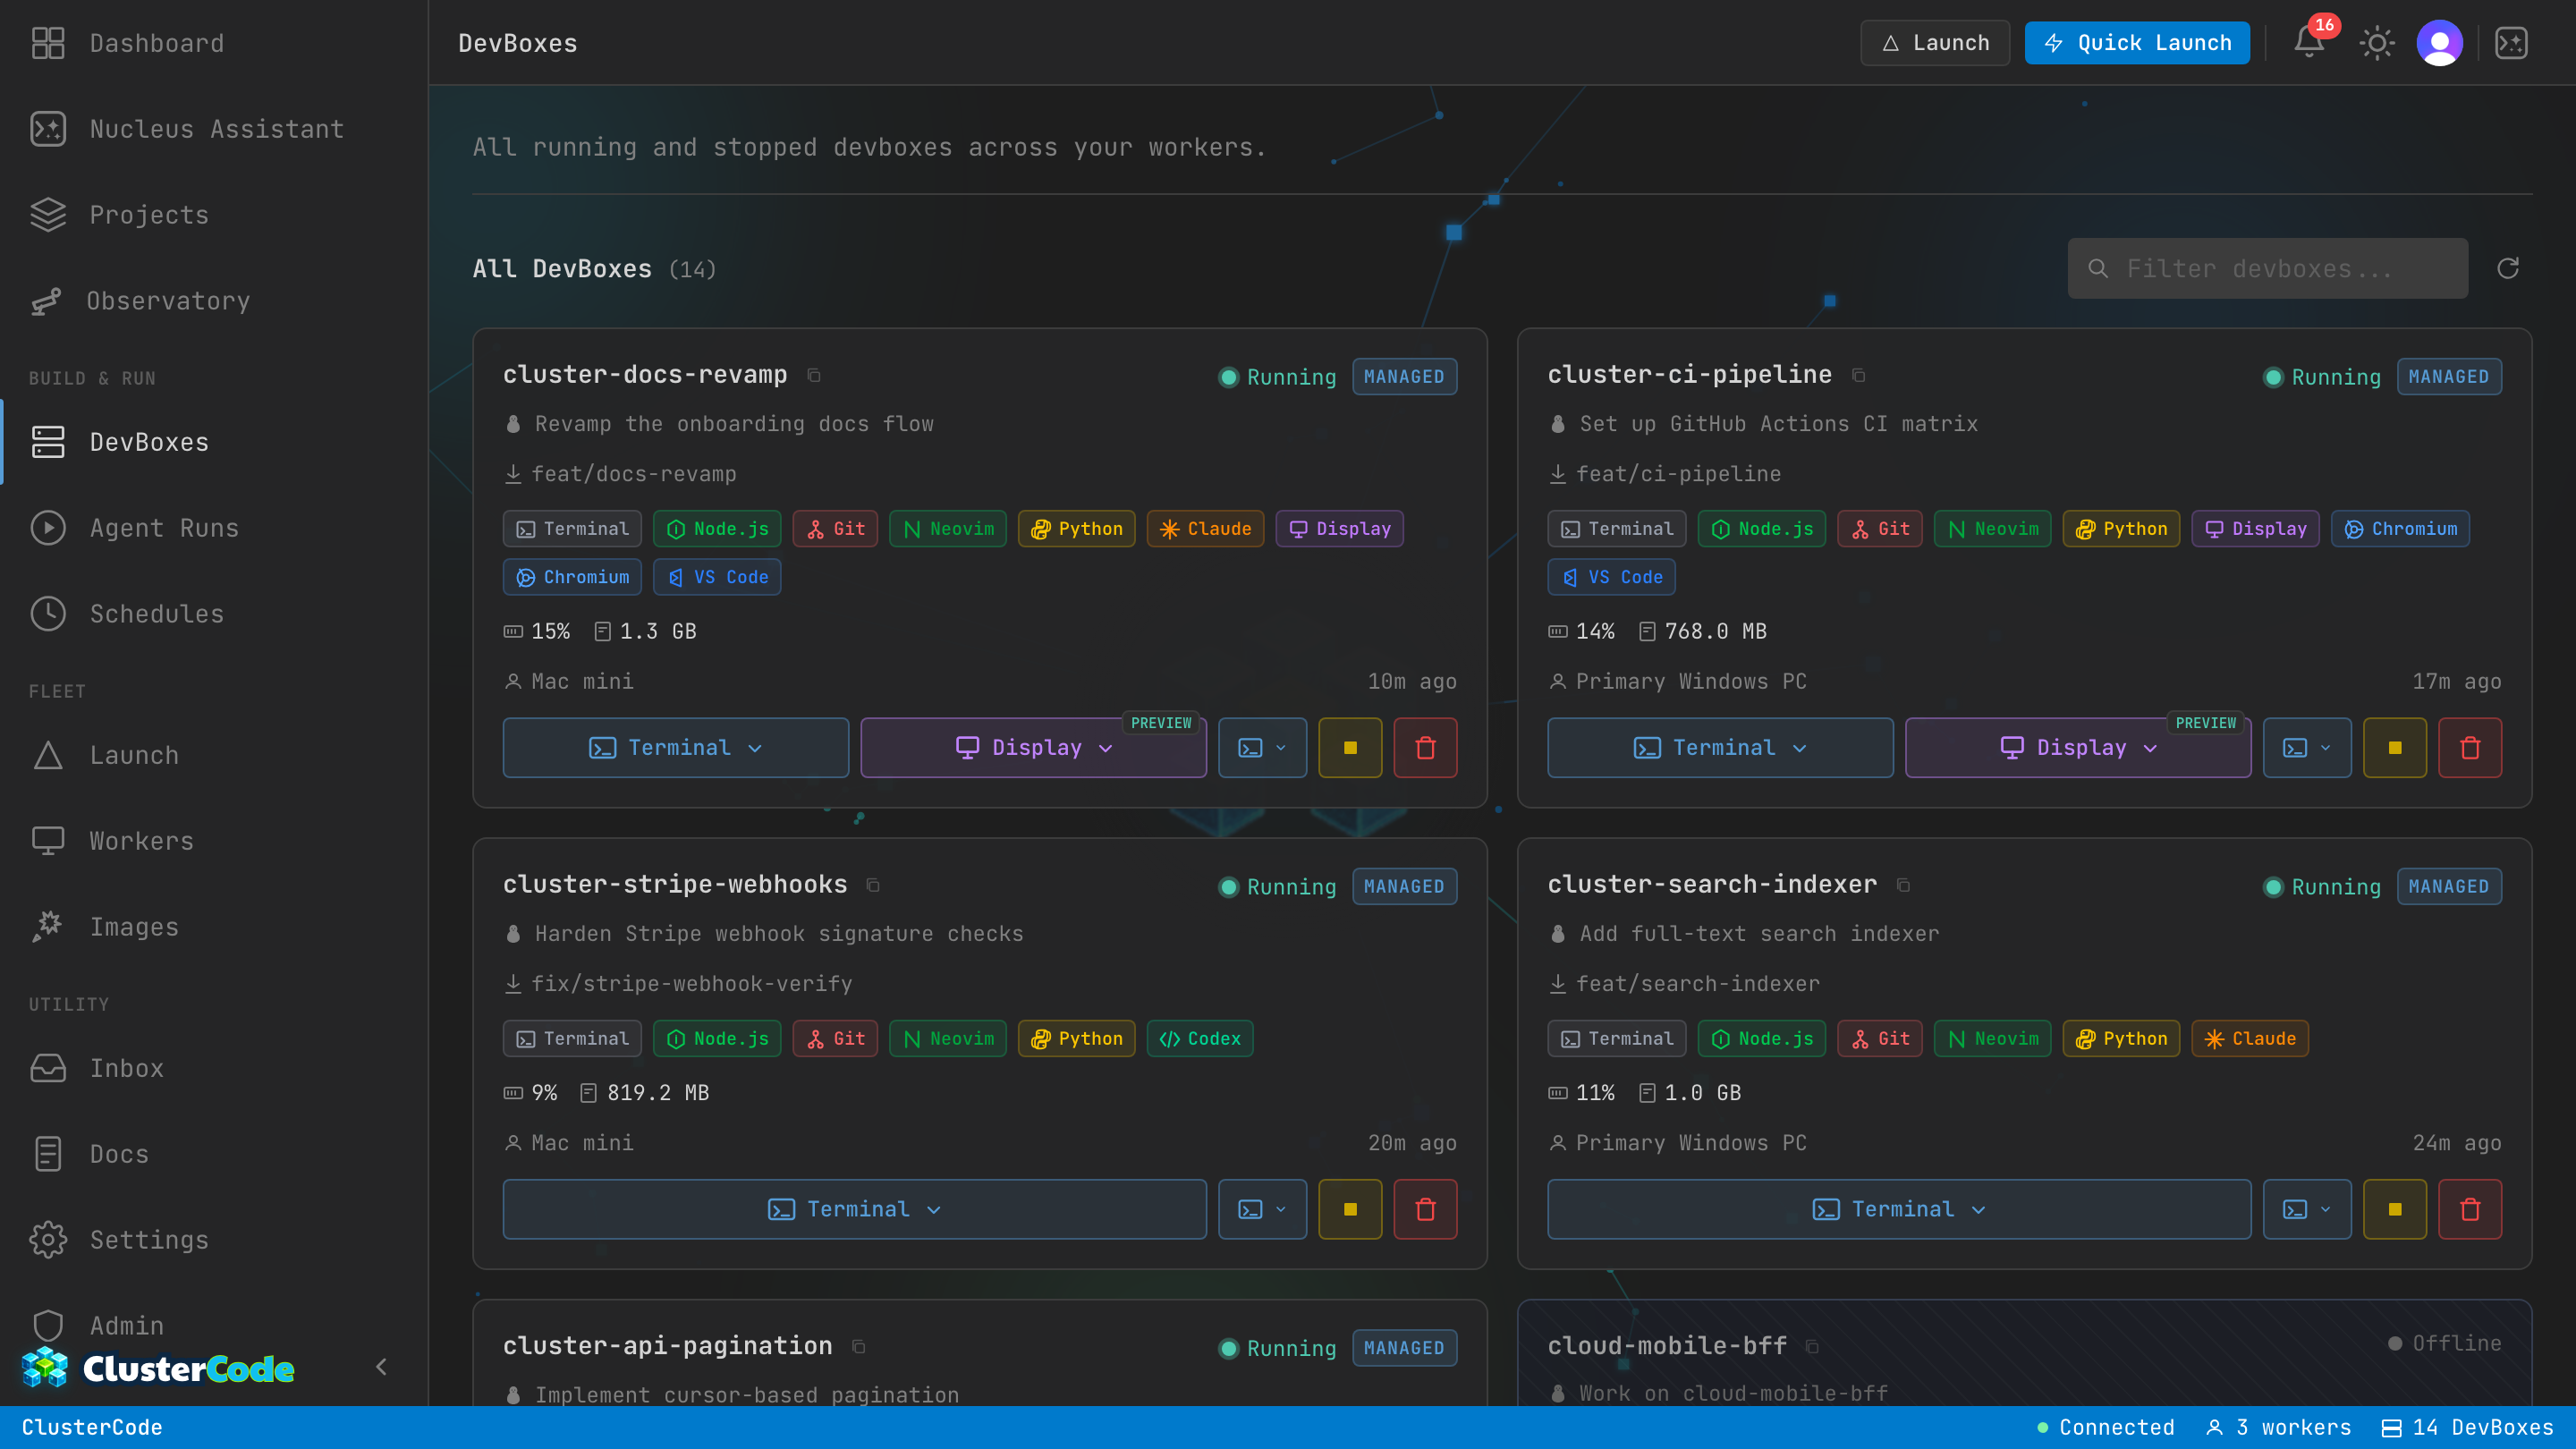2576x1449 pixels.
Task: Click Quick Launch button
Action: point(2137,43)
